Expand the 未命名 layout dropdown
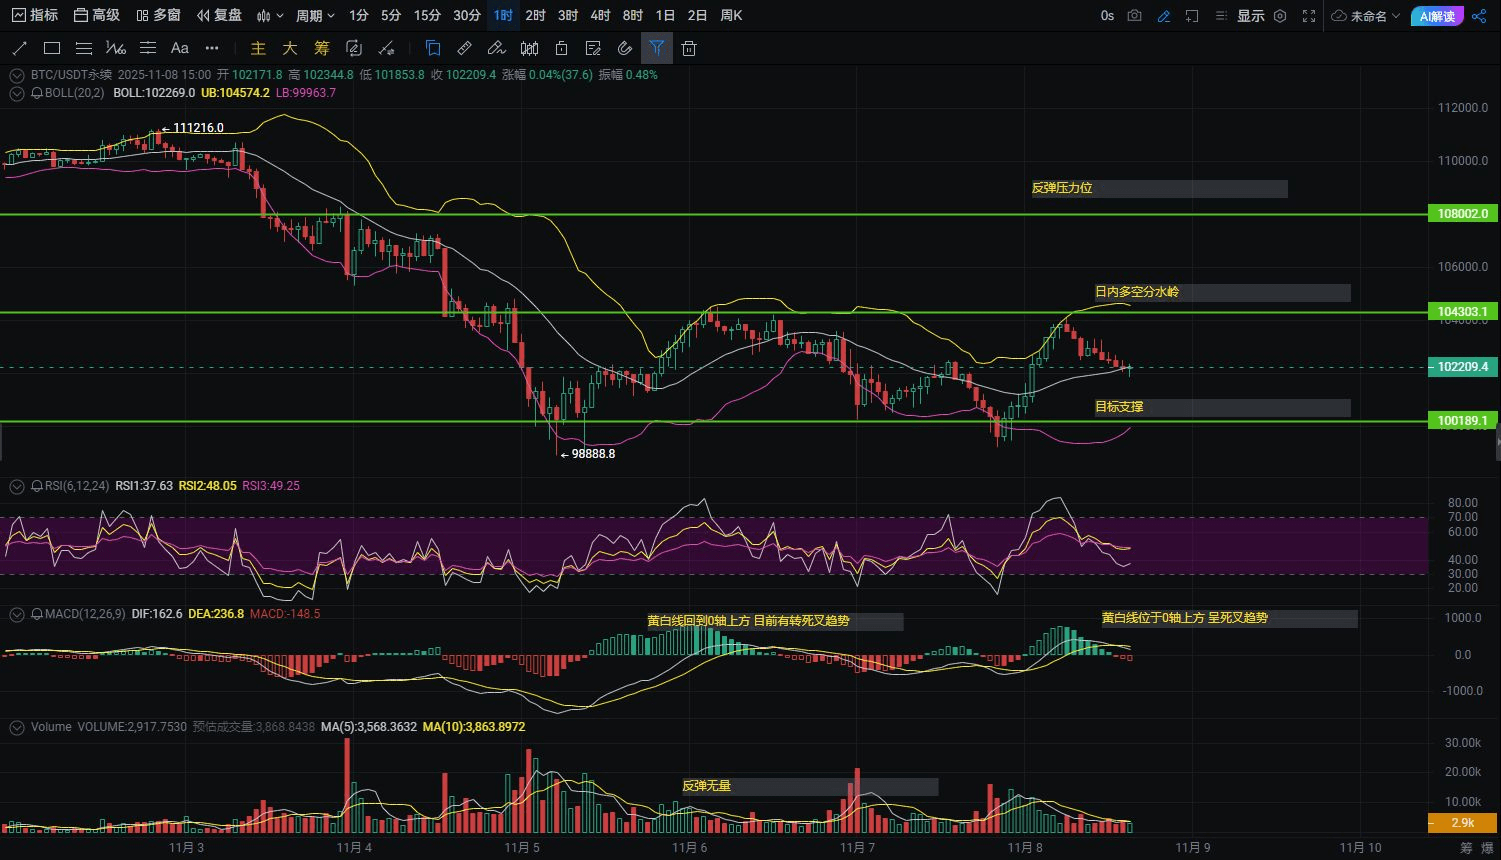Viewport: 1501px width, 860px height. pos(1366,16)
